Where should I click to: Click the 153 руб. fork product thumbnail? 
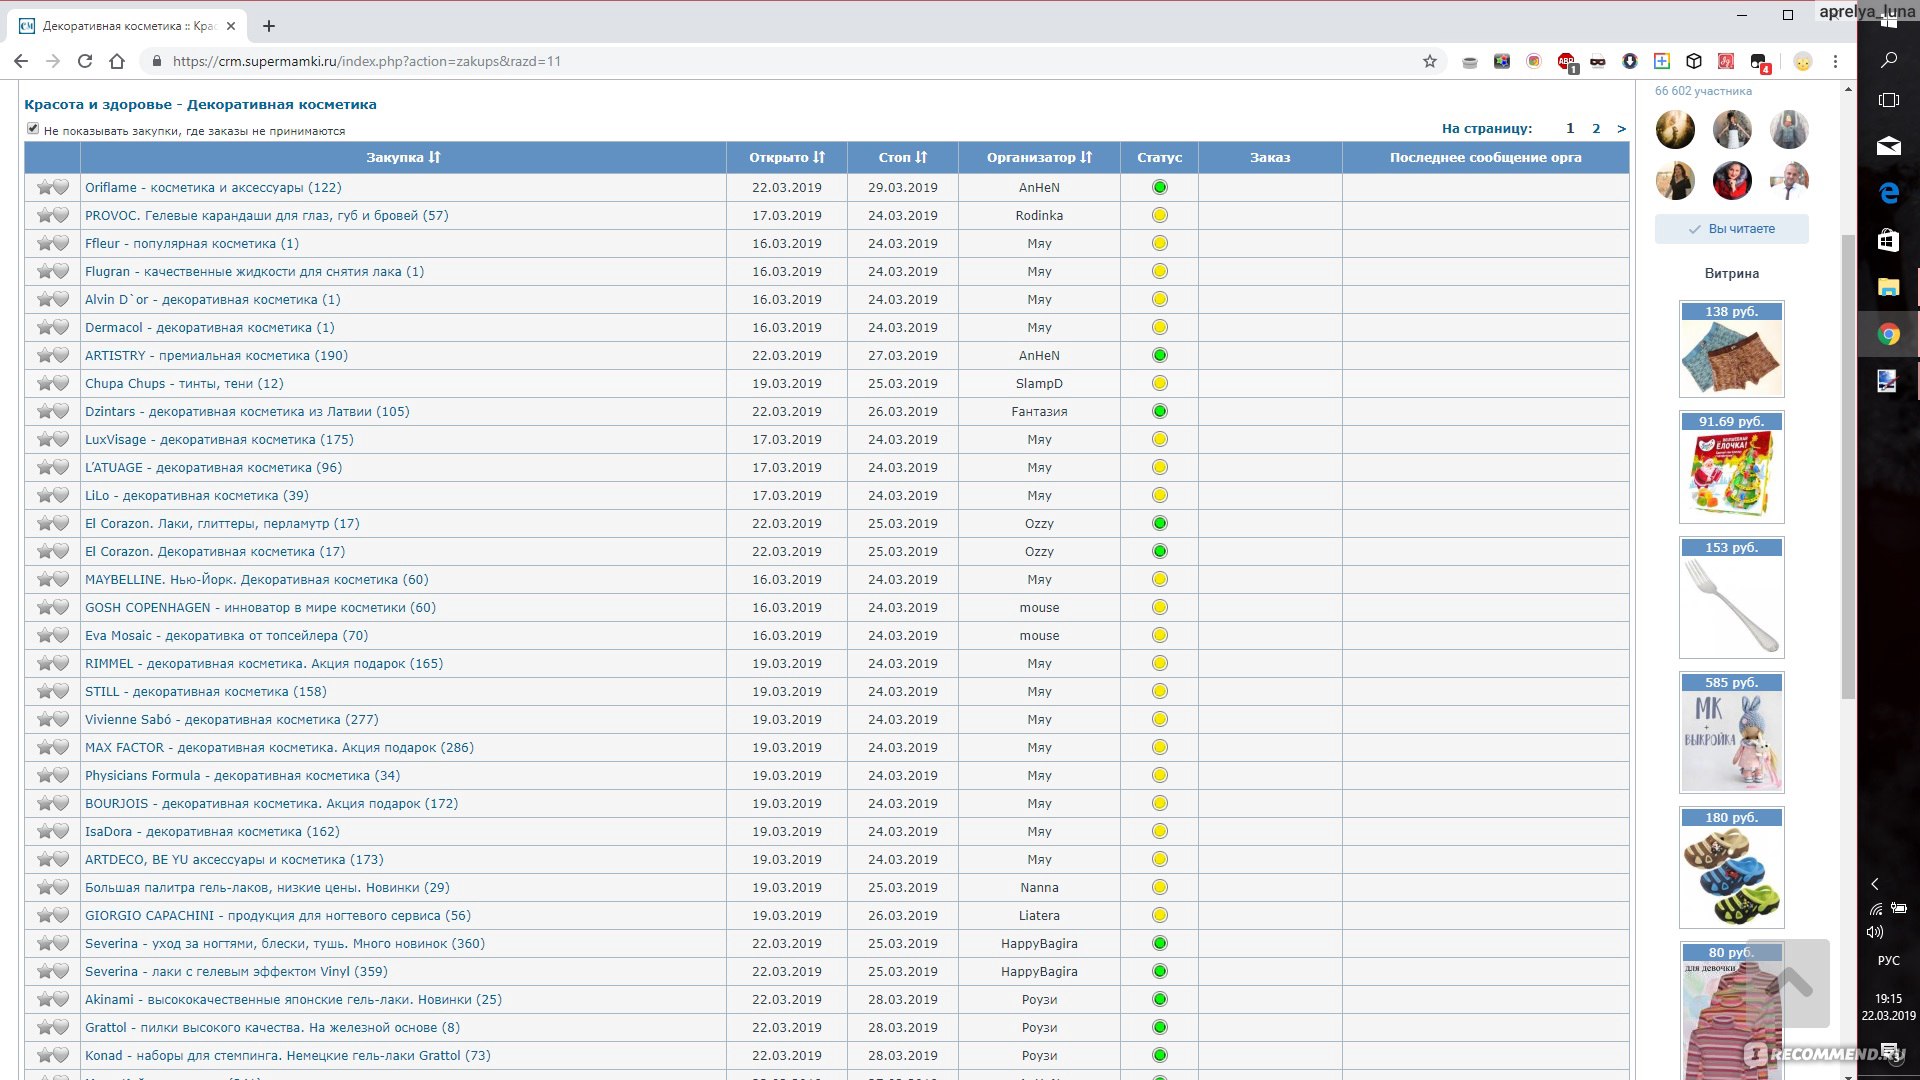tap(1731, 598)
